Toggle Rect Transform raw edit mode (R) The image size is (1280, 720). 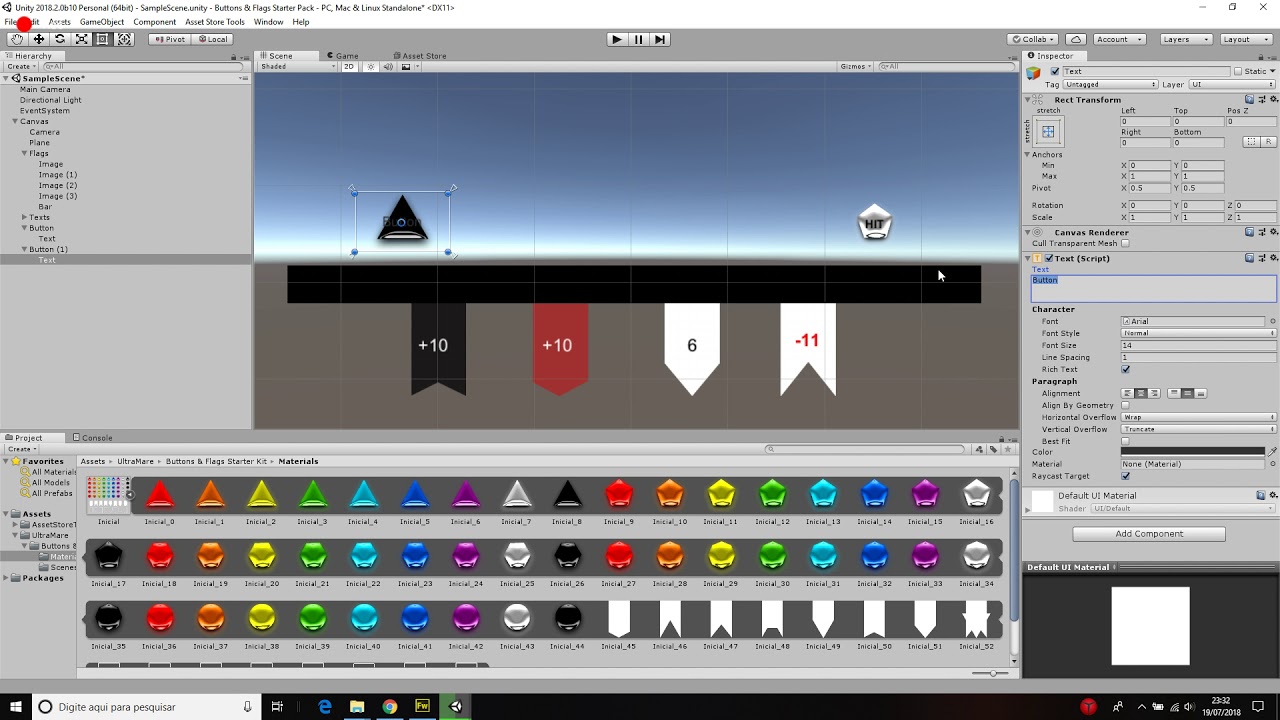tap(1269, 142)
